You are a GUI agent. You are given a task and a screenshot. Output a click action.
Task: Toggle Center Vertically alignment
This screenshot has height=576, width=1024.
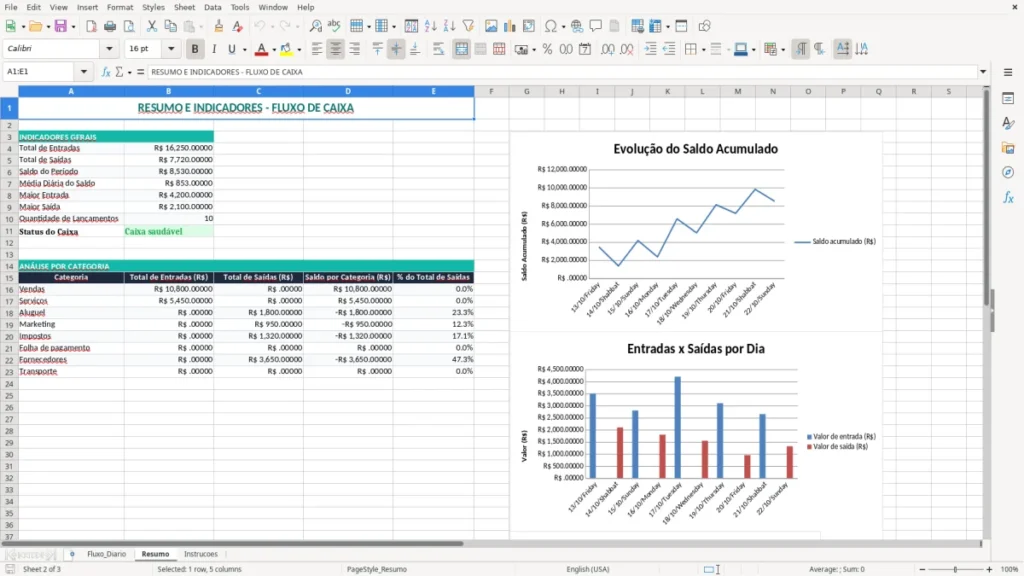coord(396,49)
